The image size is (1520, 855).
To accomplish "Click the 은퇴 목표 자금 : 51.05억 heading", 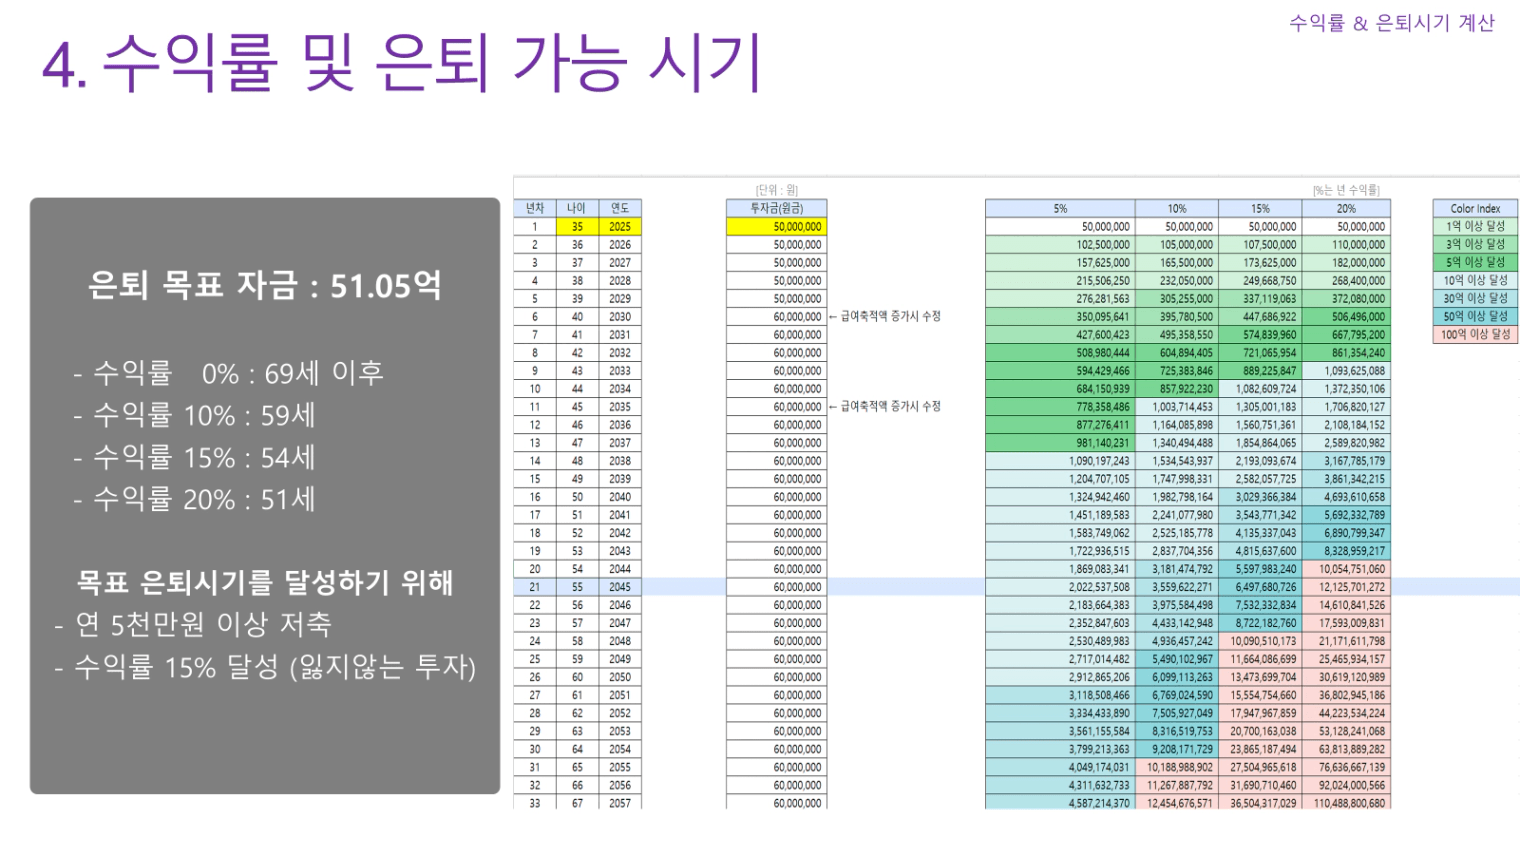I will click(x=265, y=285).
